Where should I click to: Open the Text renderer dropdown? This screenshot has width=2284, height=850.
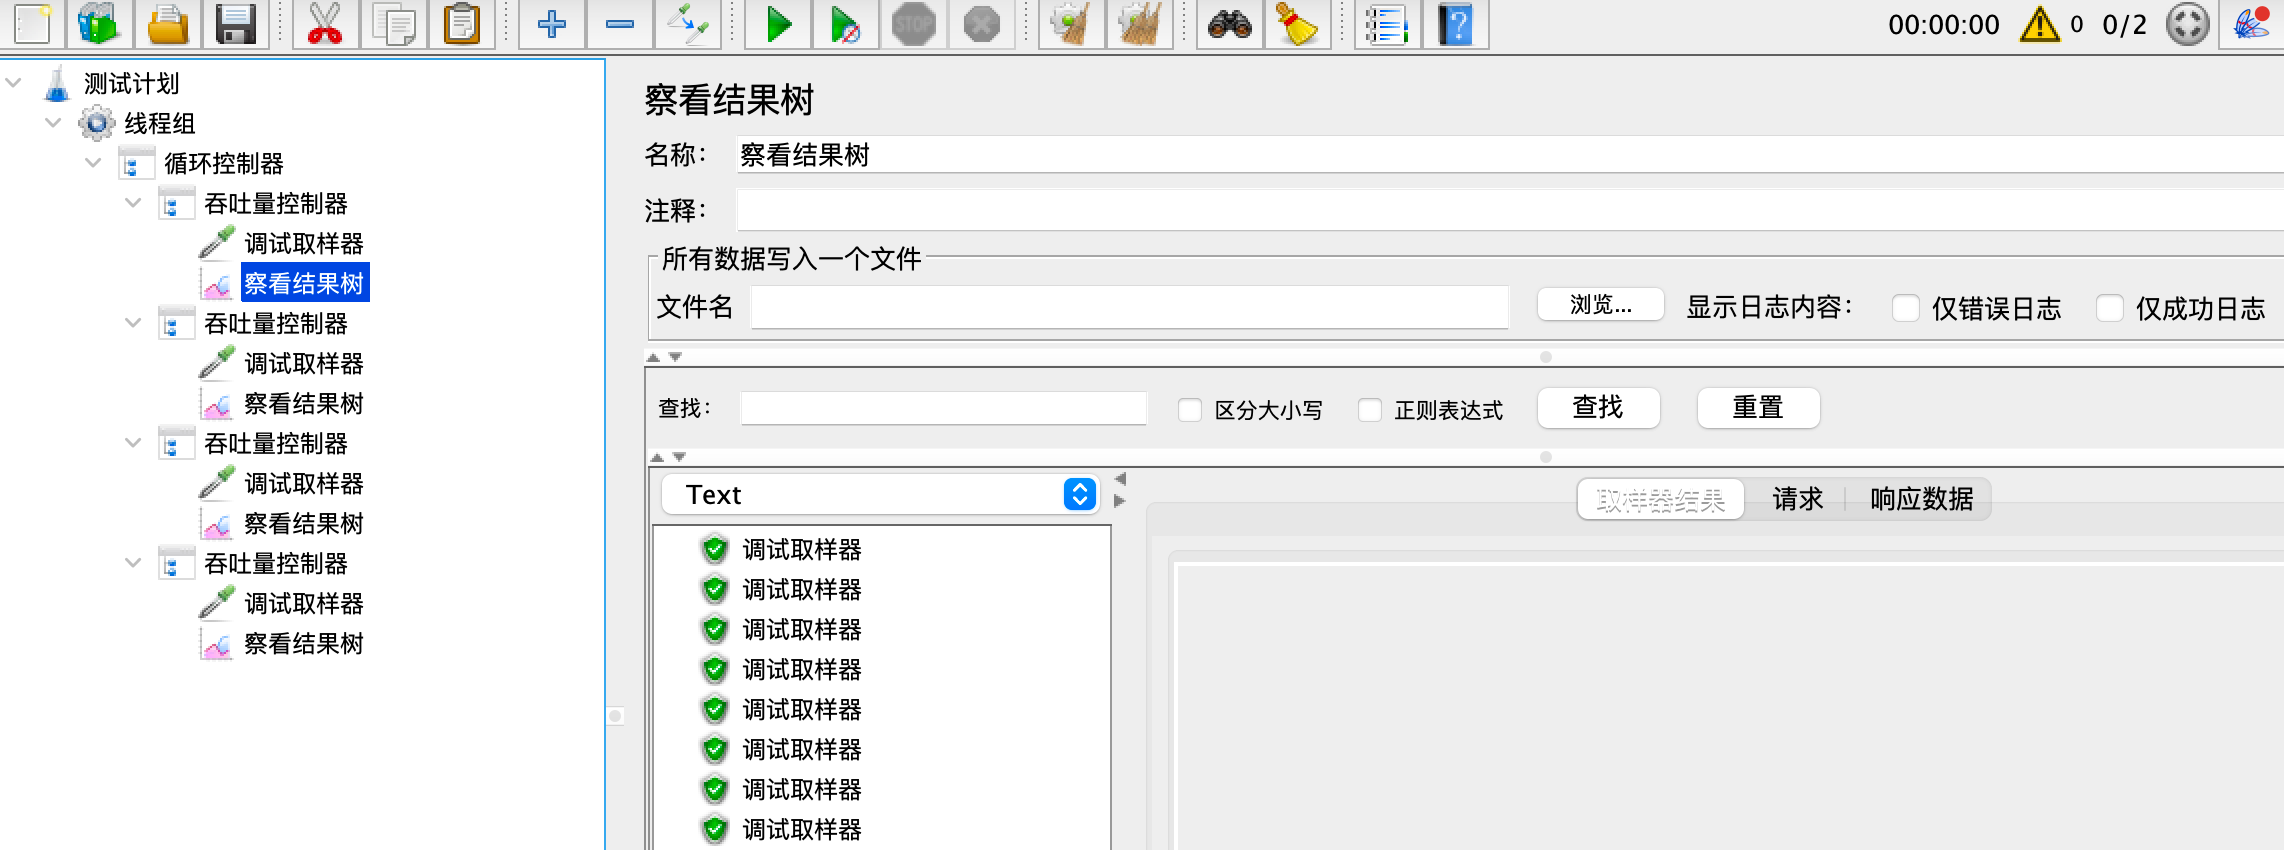880,495
